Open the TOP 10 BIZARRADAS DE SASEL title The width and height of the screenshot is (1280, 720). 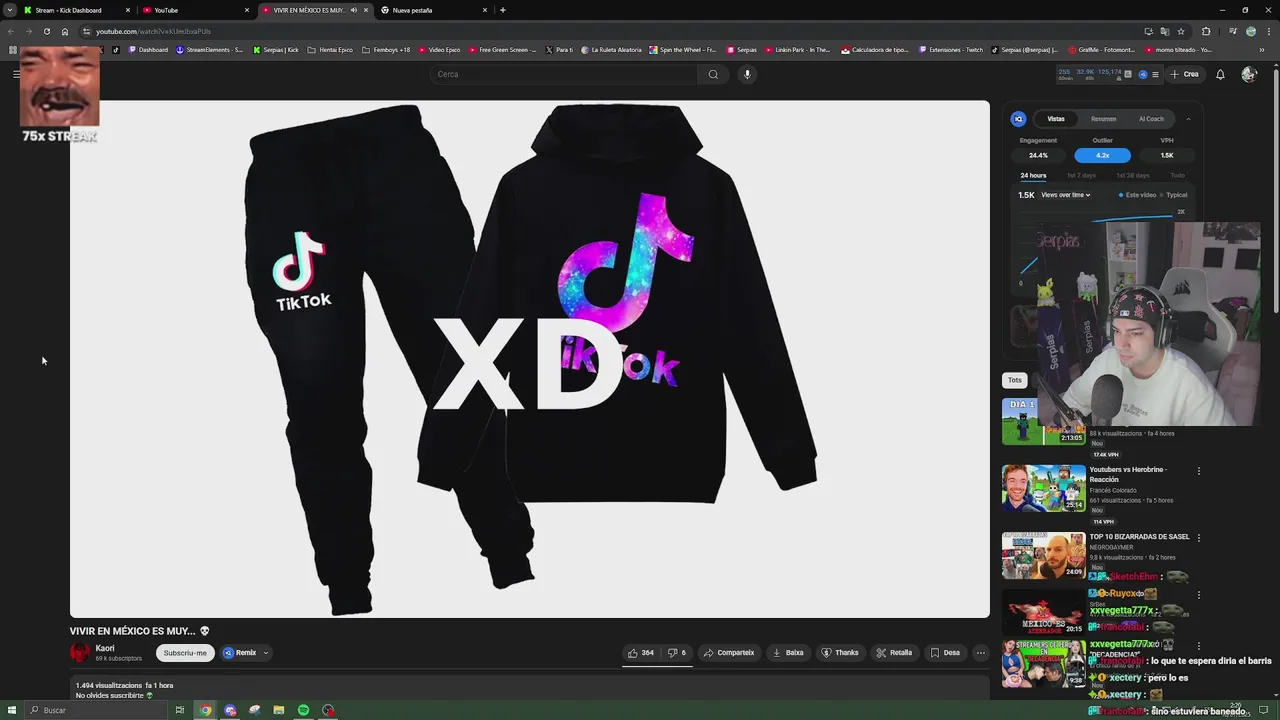pos(1139,537)
